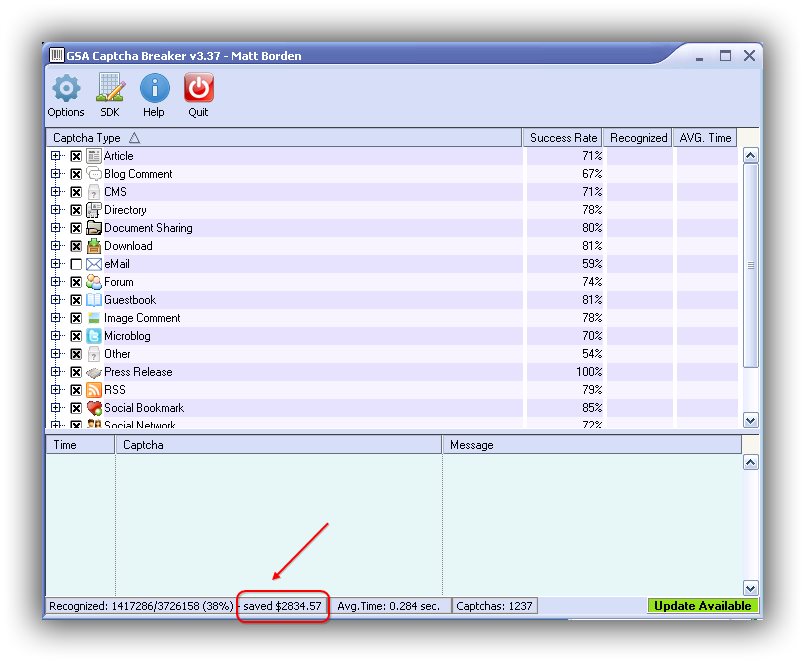Open the SDK editor icon
This screenshot has height=662, width=805.
tap(110, 87)
